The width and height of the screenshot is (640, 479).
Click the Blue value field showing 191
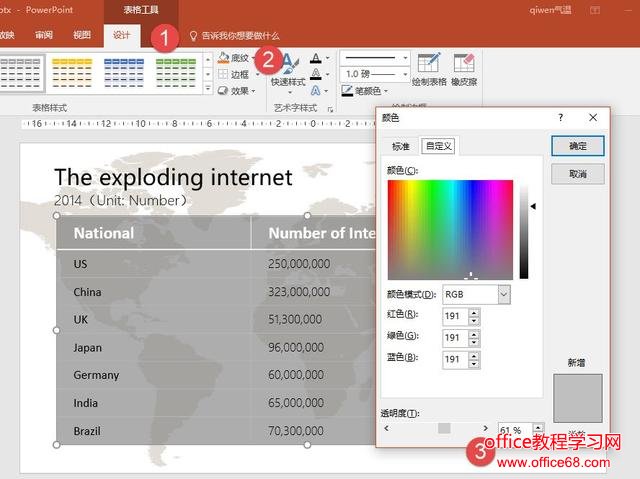(455, 359)
